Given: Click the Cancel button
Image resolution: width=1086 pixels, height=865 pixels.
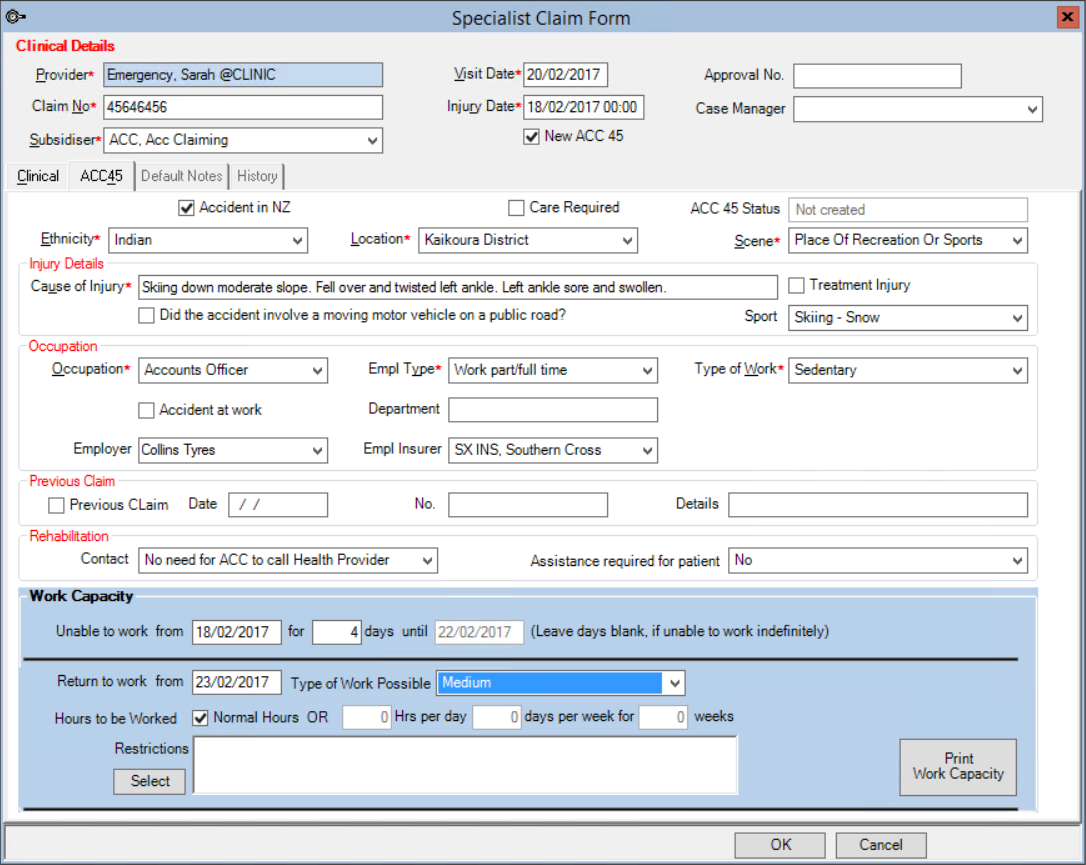Looking at the screenshot, I should 881,845.
